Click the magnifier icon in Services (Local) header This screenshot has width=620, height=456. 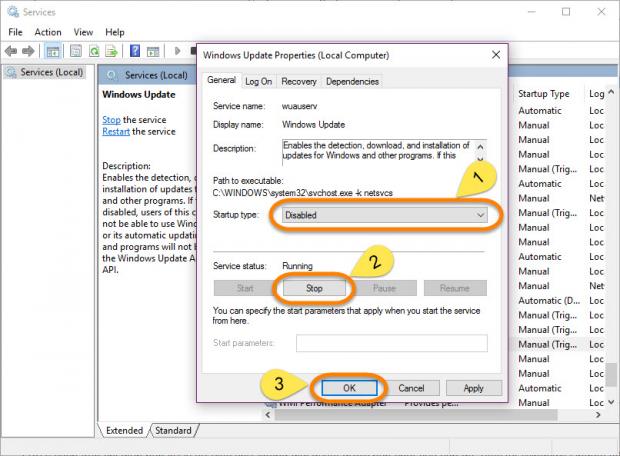112,75
